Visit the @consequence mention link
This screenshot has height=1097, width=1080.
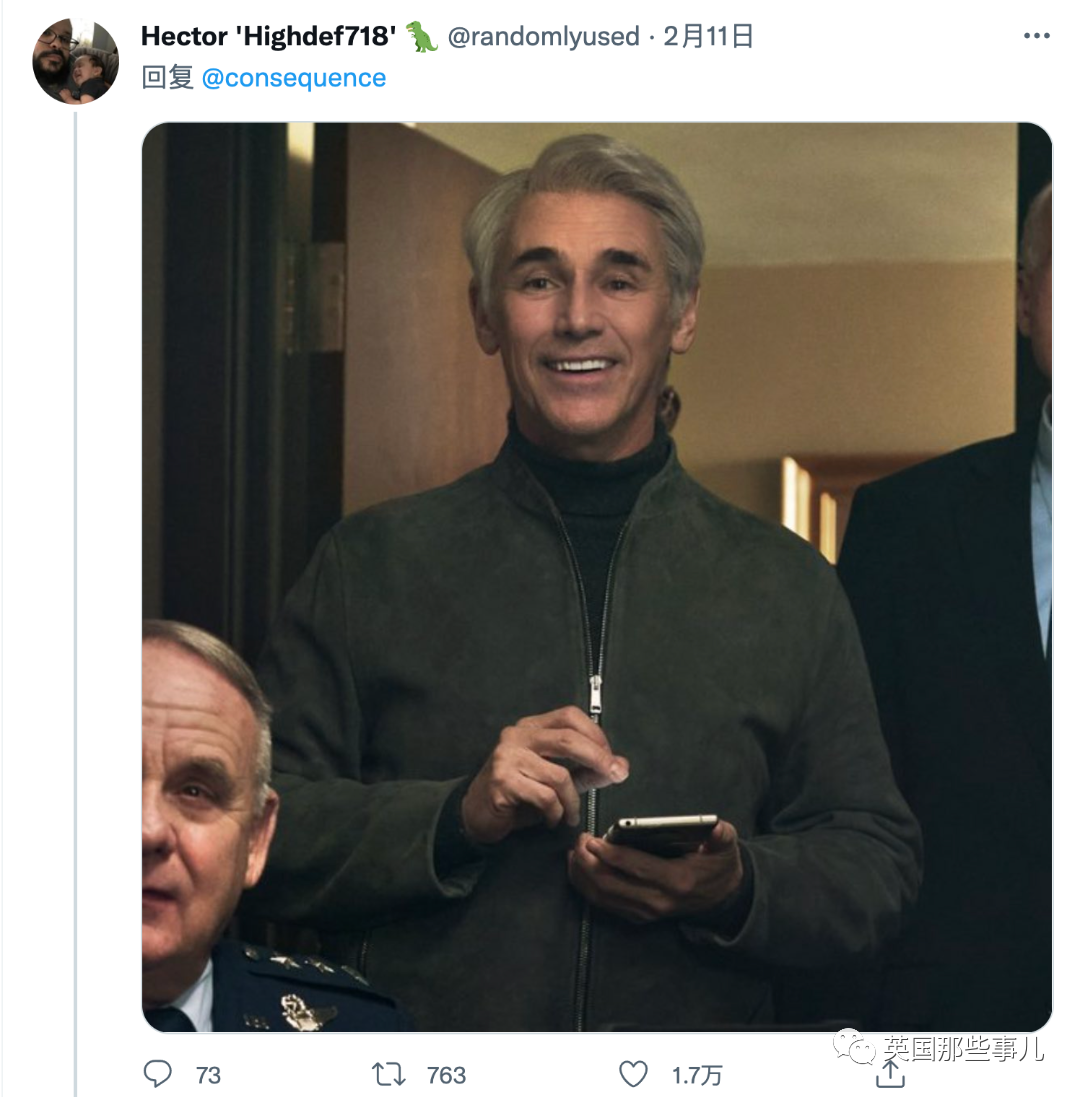pyautogui.click(x=294, y=78)
